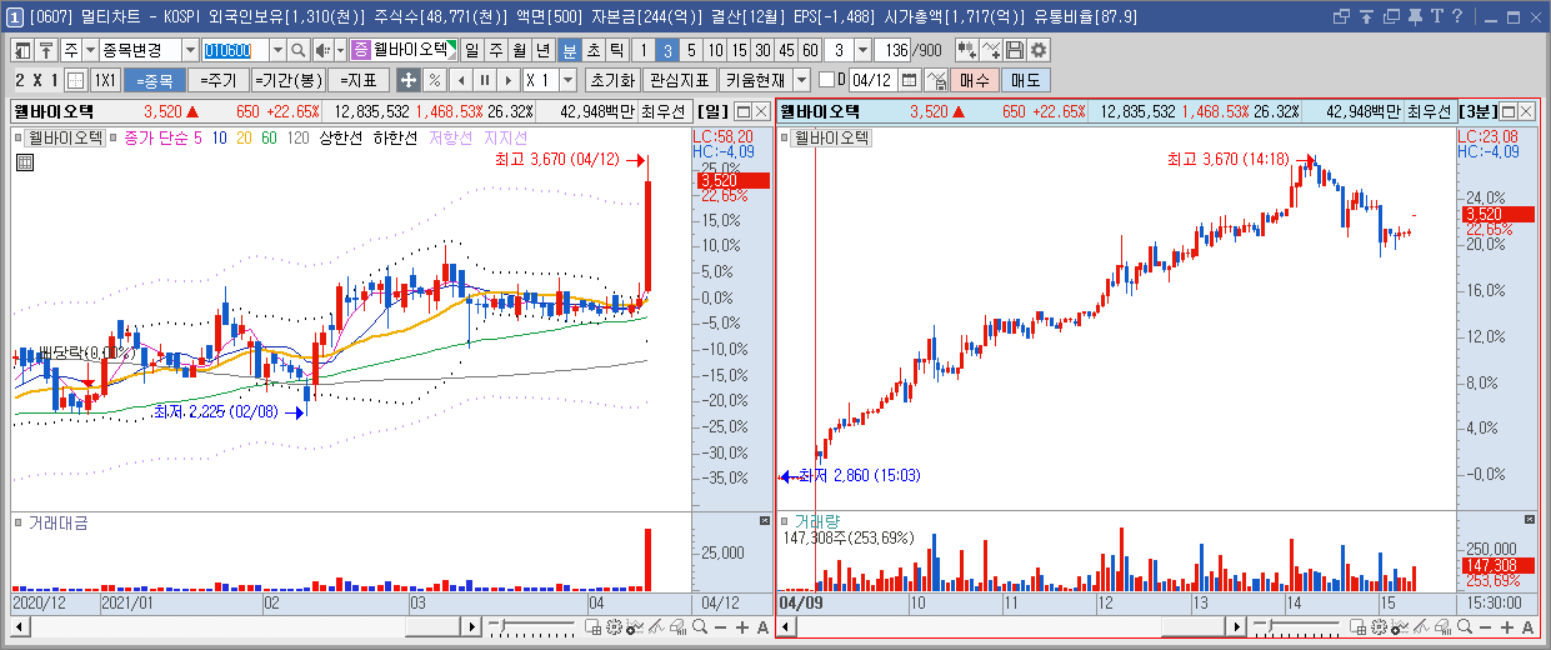1551x650 pixels.
Task: Open the 주 market type dropdown arrow
Action: point(90,50)
